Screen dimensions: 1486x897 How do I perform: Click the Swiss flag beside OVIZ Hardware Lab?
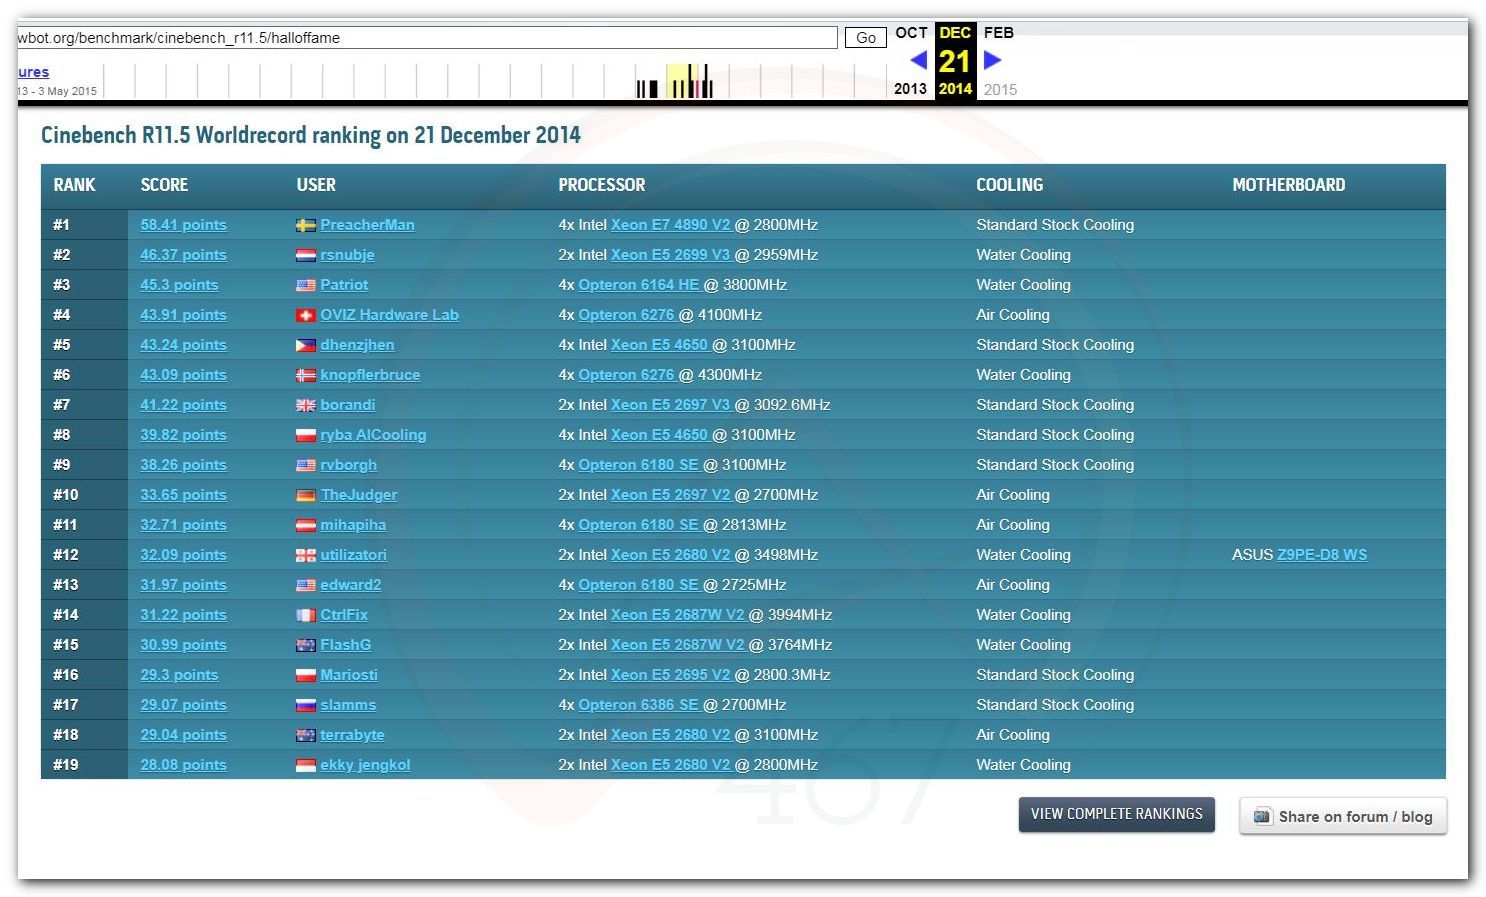(x=306, y=316)
